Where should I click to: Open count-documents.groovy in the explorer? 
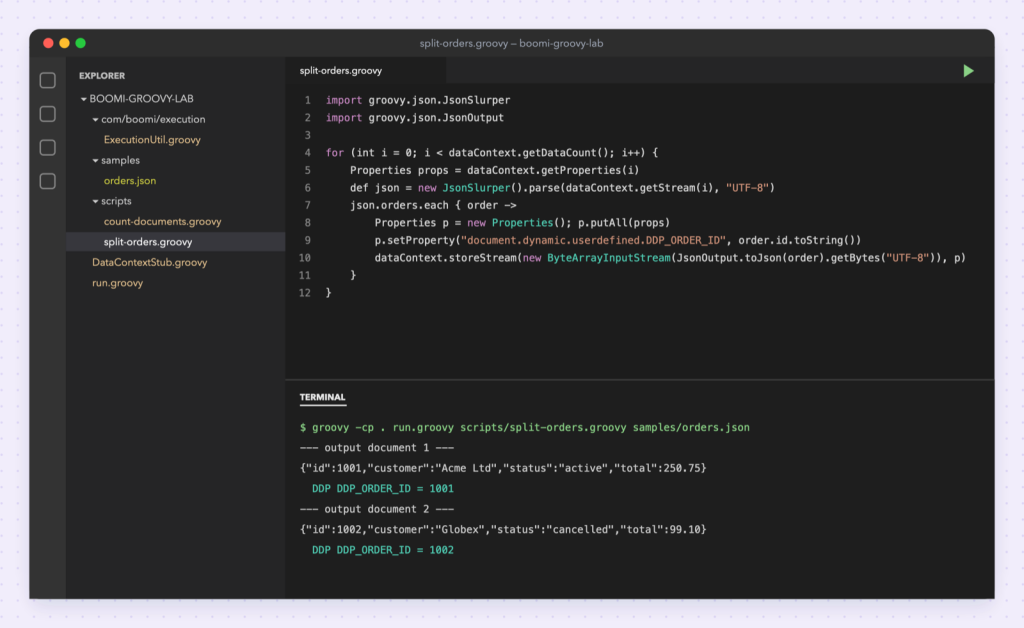[x=163, y=221]
